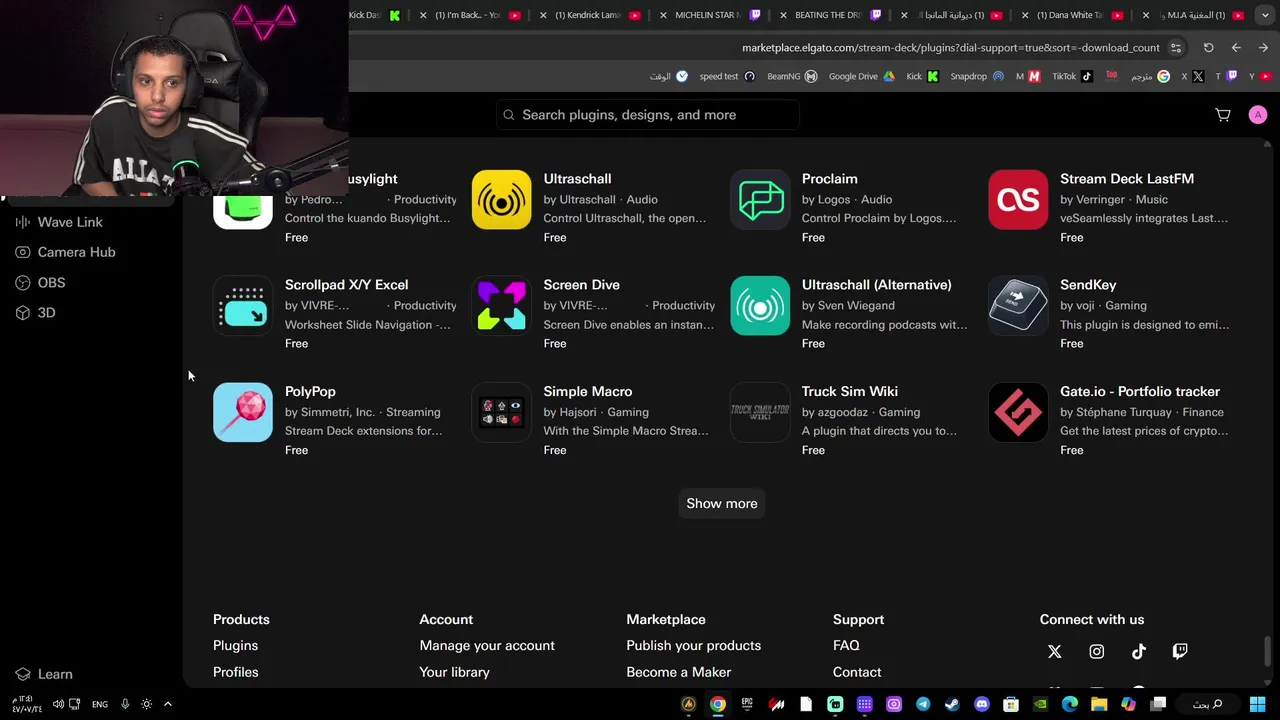Open the Google Drive bookmark

point(862,76)
